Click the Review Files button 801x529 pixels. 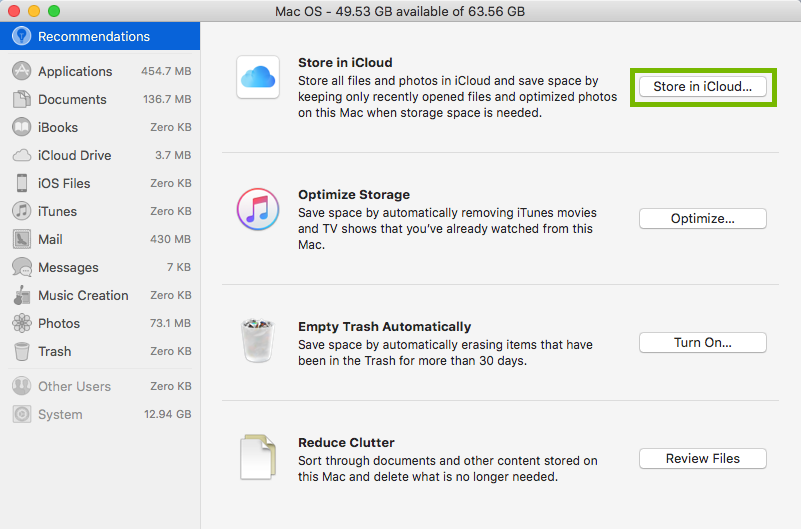(702, 459)
